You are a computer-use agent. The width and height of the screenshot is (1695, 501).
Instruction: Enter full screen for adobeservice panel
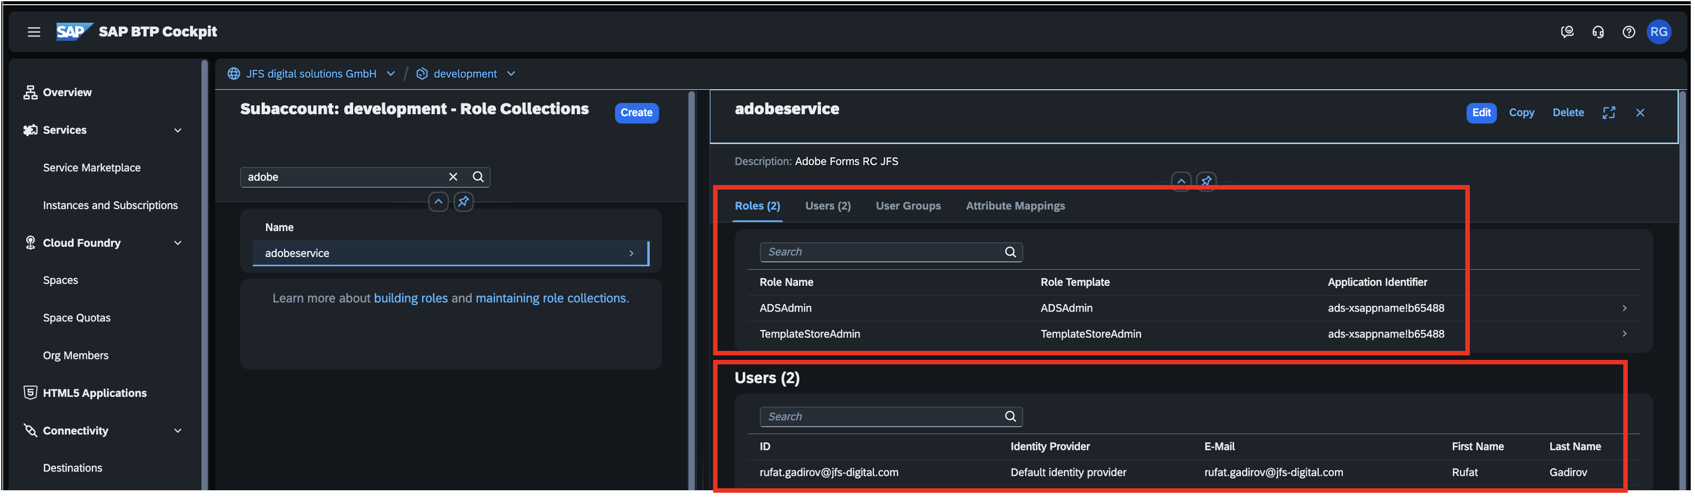click(1609, 113)
